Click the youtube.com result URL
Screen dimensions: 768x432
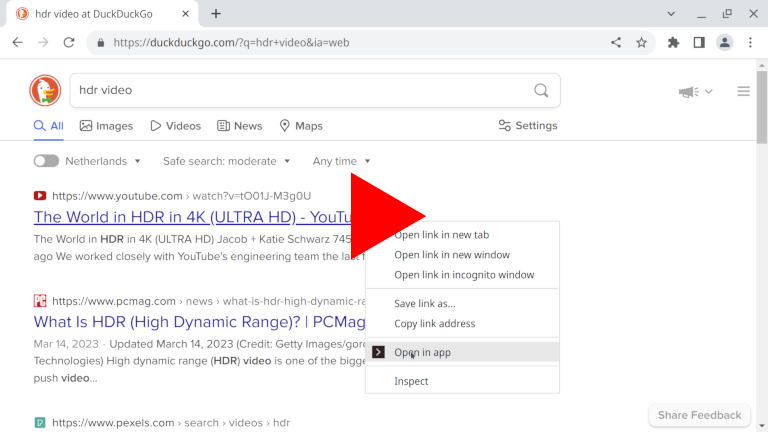[182, 196]
